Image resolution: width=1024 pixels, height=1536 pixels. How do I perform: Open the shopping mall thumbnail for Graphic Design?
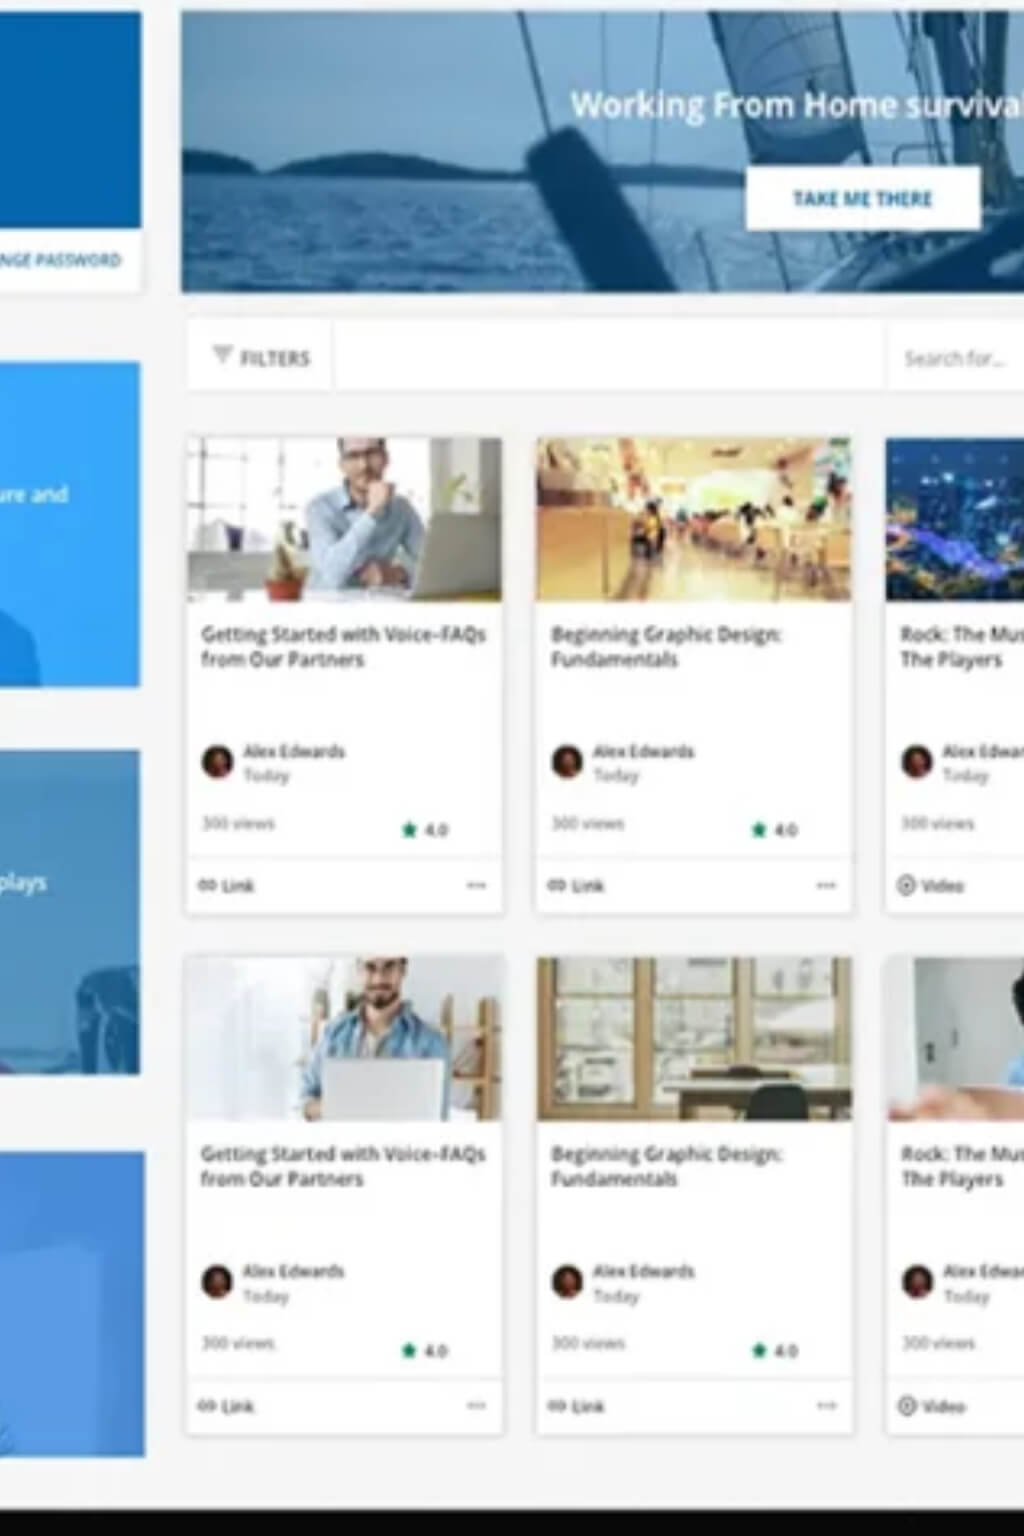[x=694, y=519]
